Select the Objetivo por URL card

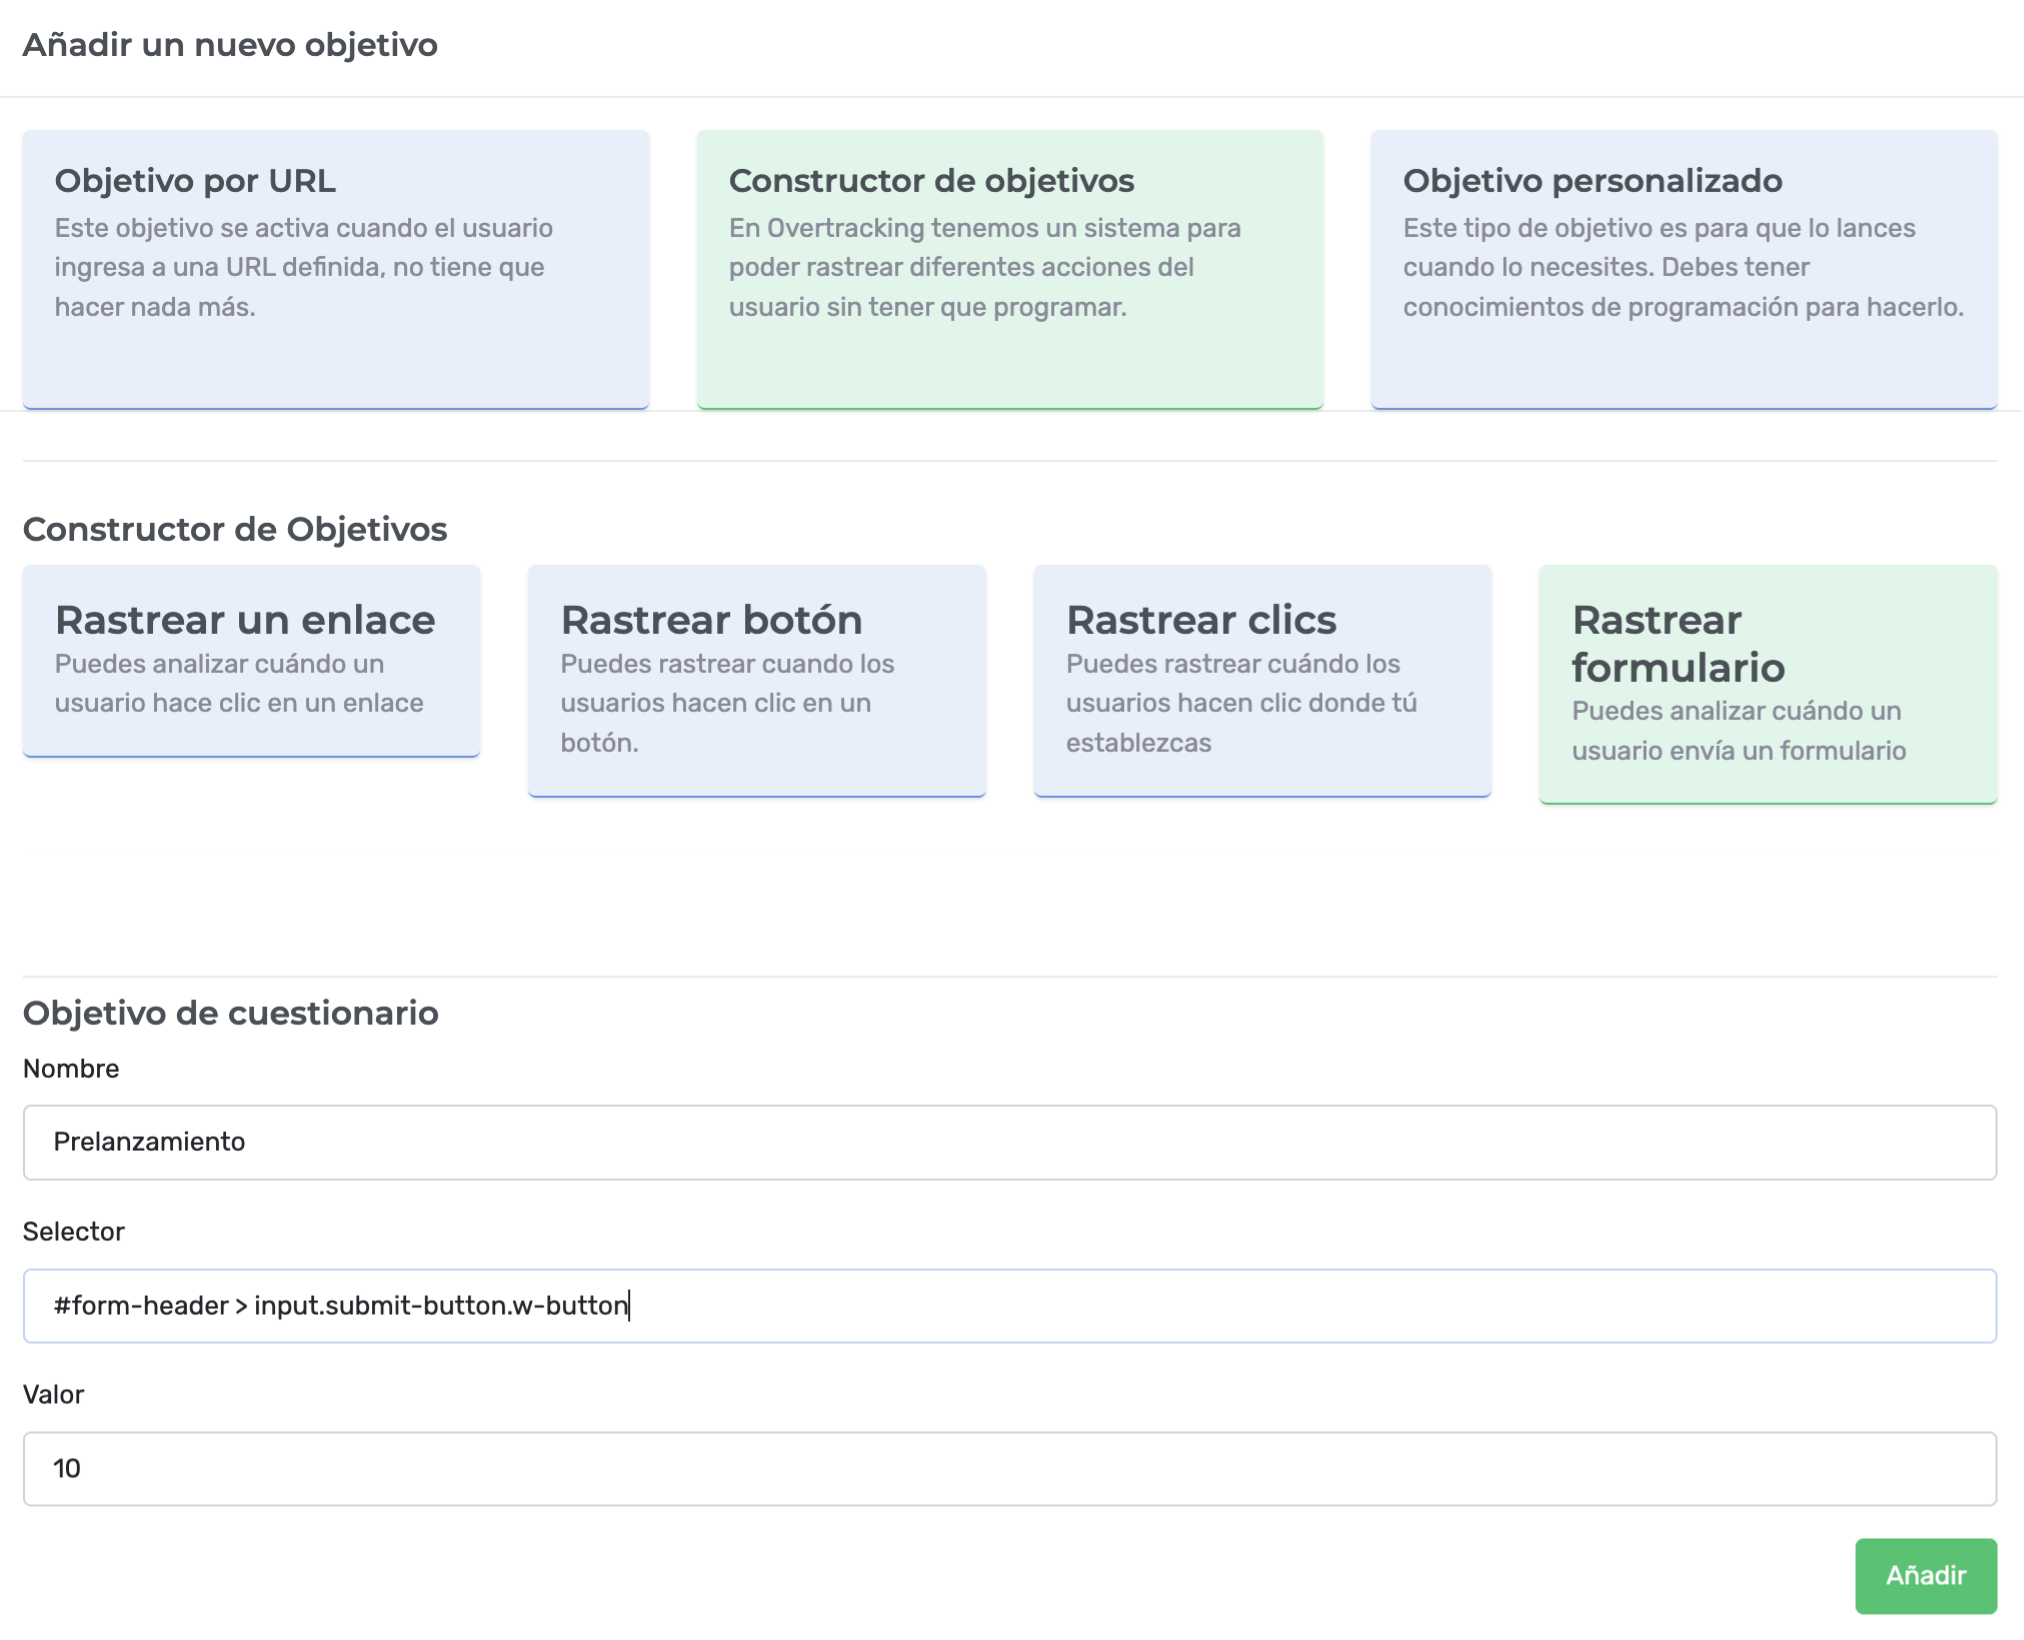coord(336,269)
